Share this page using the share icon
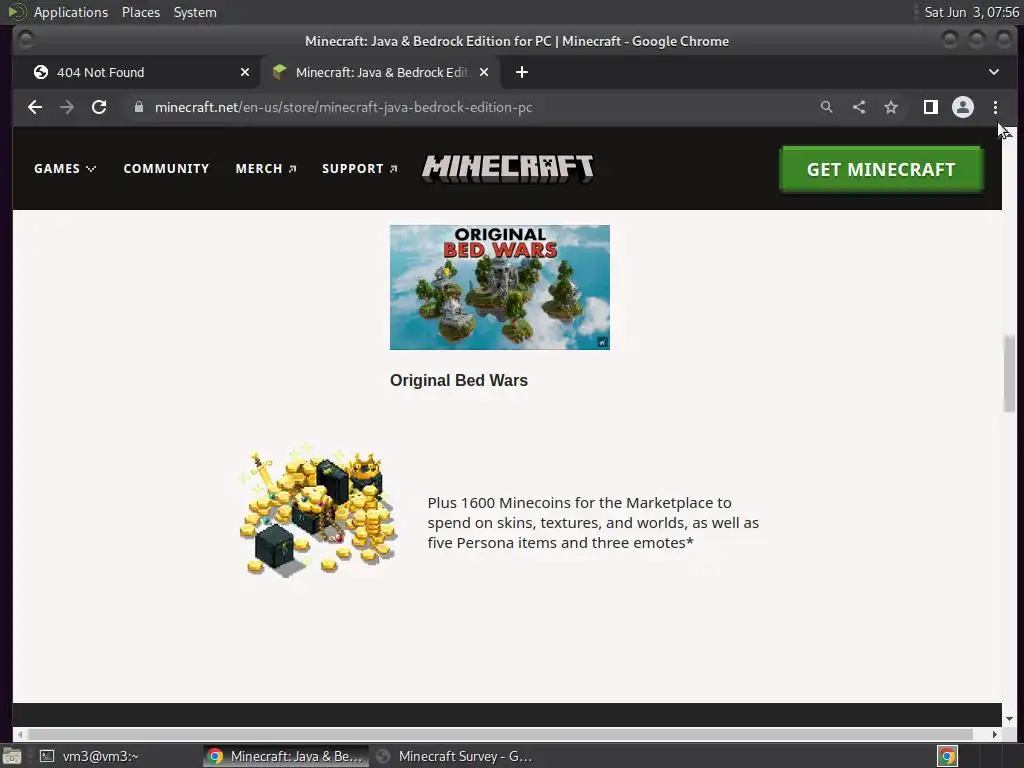Image resolution: width=1024 pixels, height=768 pixels. (859, 107)
